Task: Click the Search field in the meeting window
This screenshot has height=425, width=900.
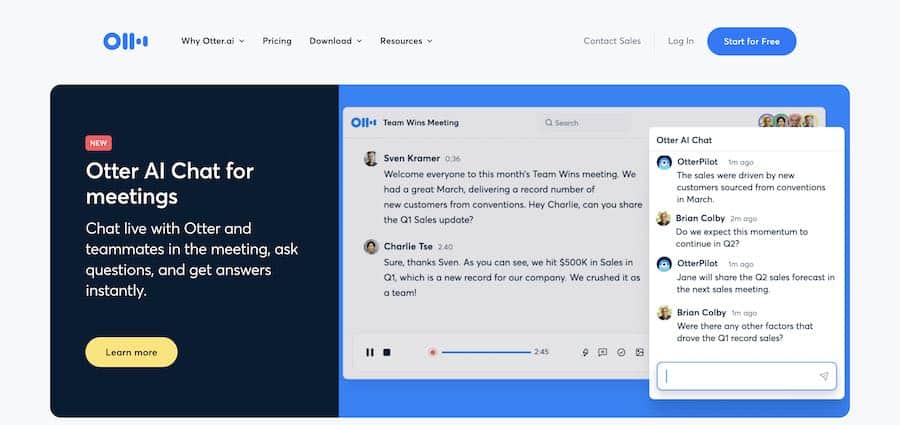Action: click(x=584, y=123)
